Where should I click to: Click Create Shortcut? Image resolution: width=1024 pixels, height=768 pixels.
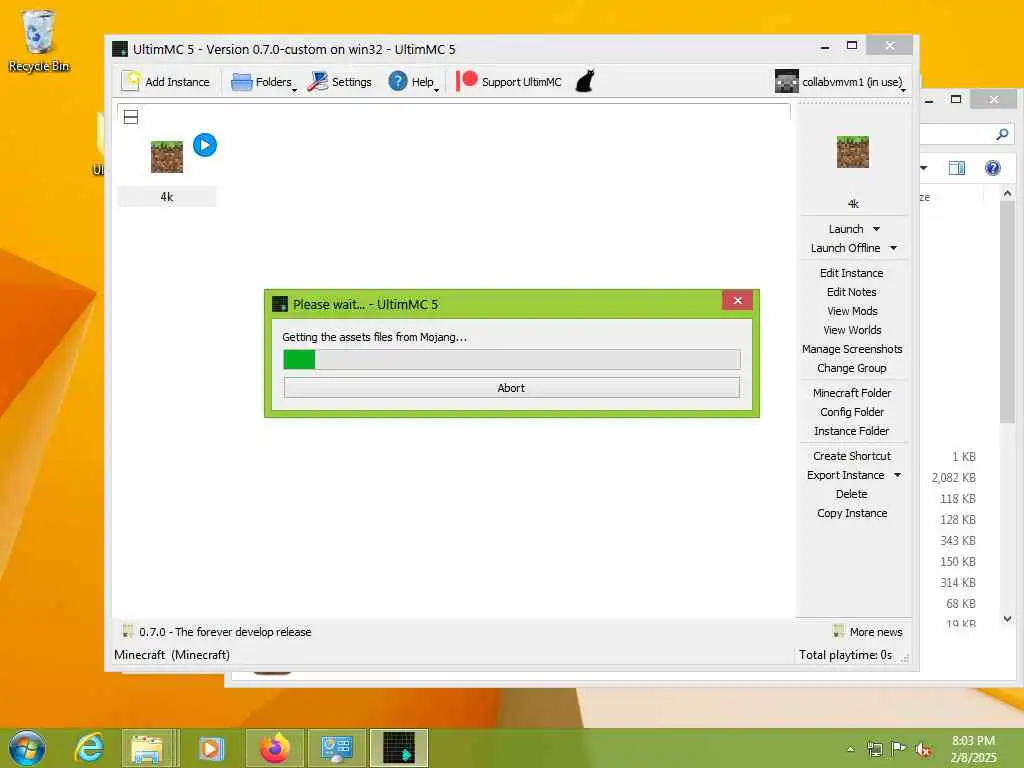(x=852, y=455)
